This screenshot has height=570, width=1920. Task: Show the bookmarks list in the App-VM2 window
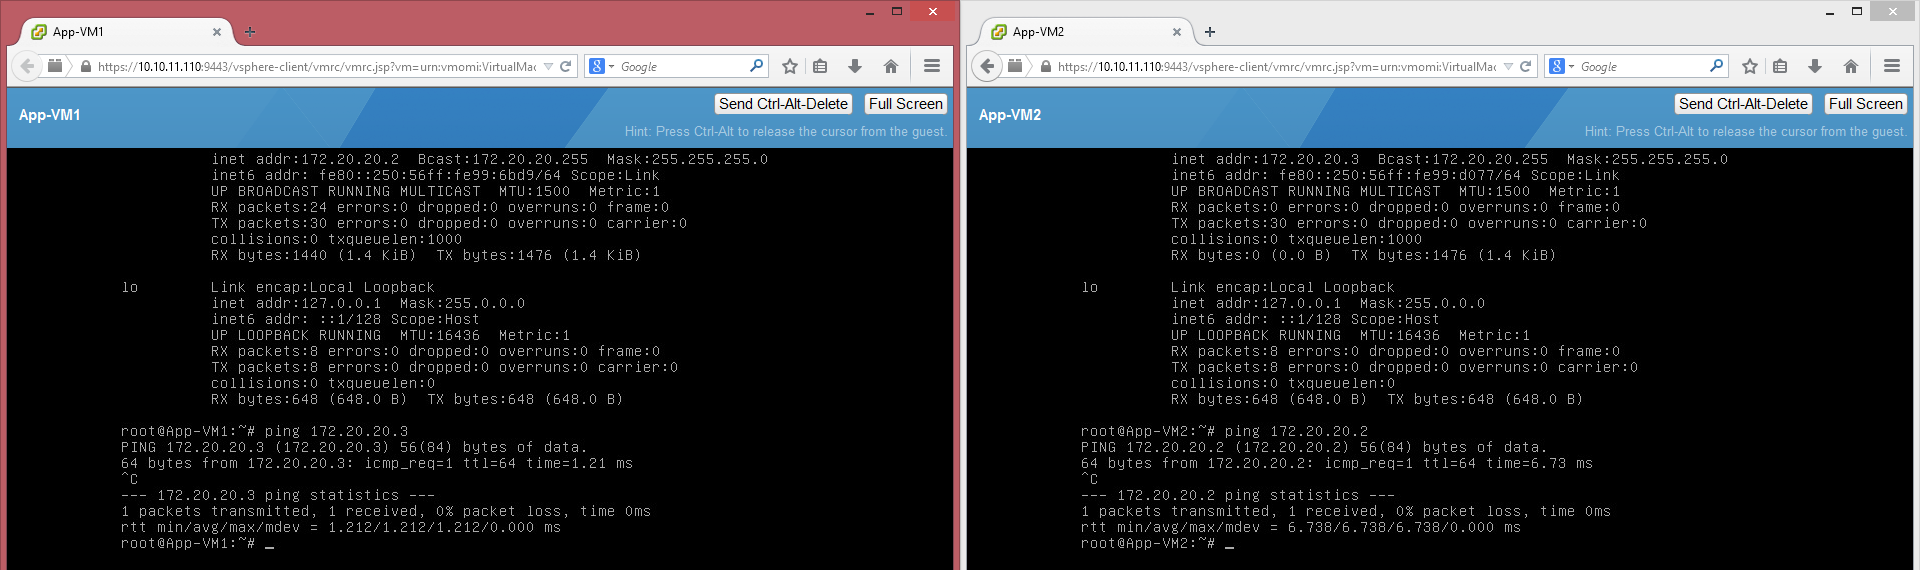coord(1780,66)
